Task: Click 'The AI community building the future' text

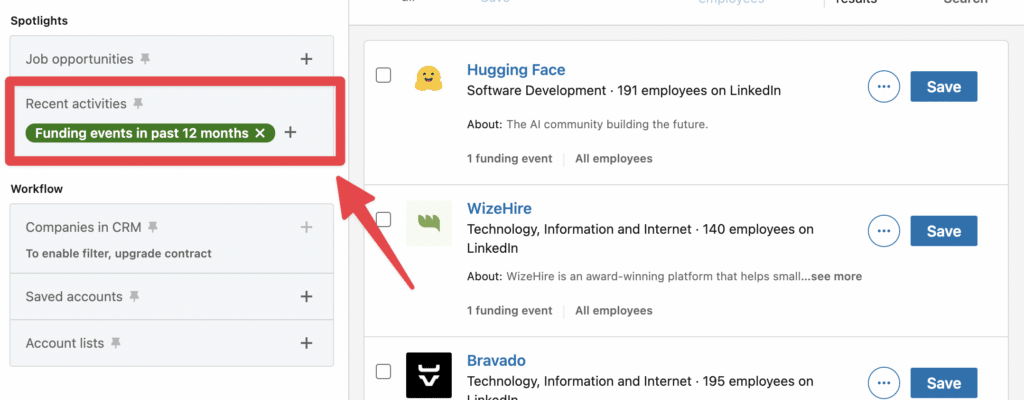Action: coord(607,124)
